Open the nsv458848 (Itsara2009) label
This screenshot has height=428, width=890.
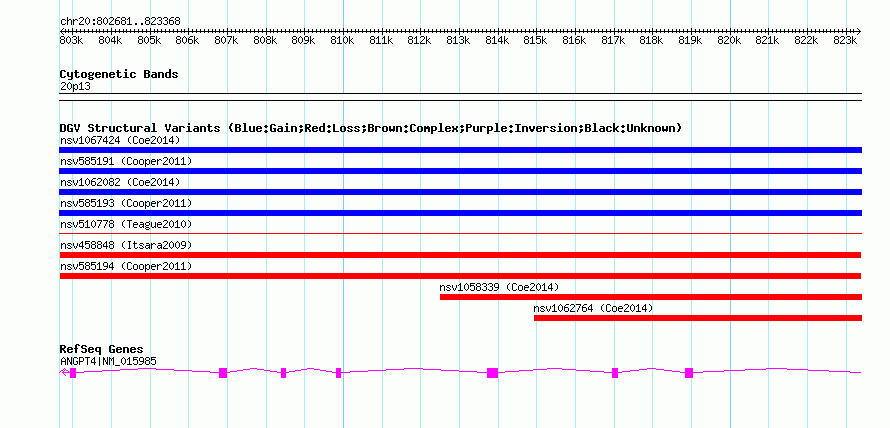point(126,245)
